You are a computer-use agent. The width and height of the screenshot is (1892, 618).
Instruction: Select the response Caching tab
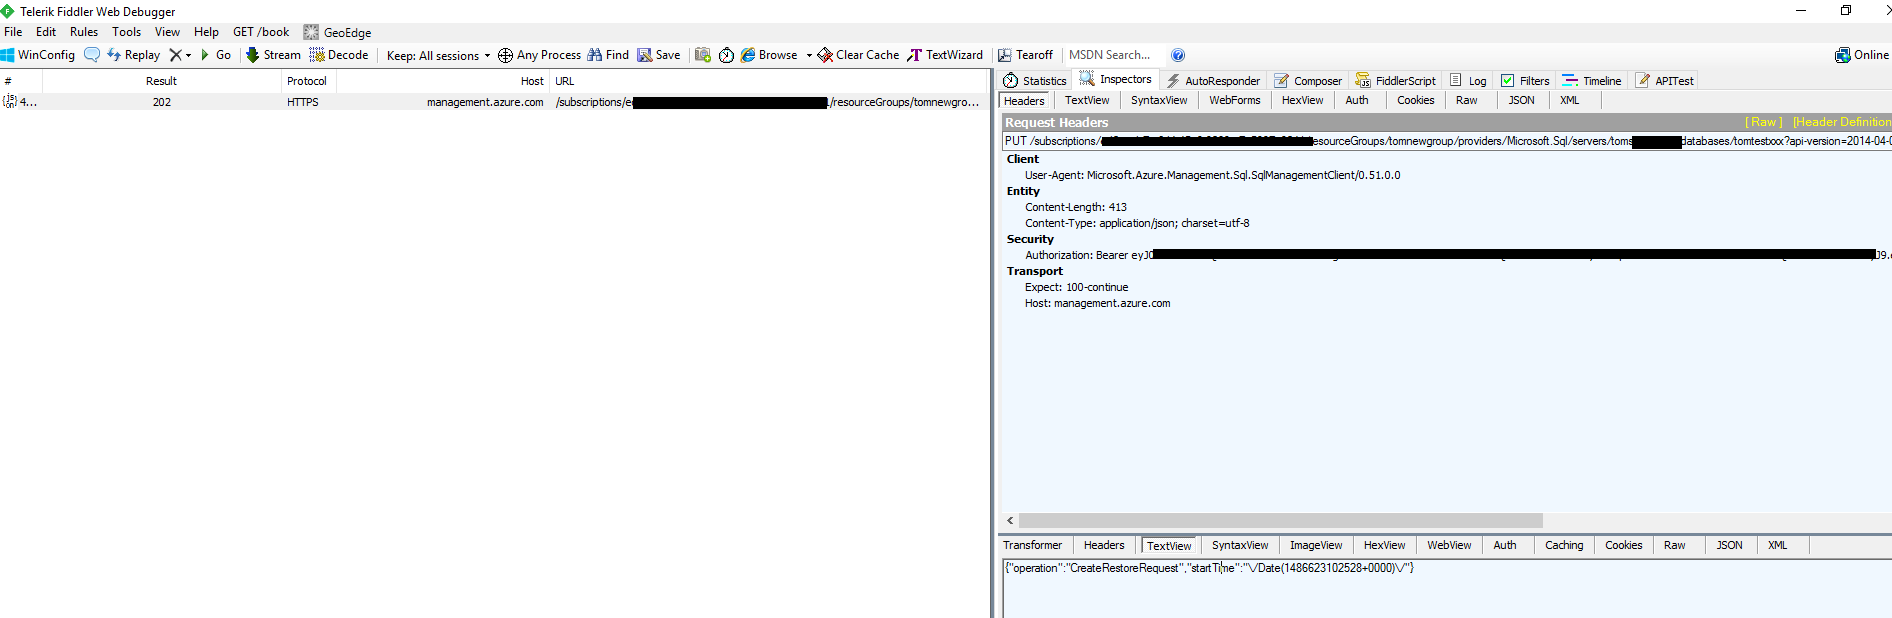click(x=1564, y=545)
